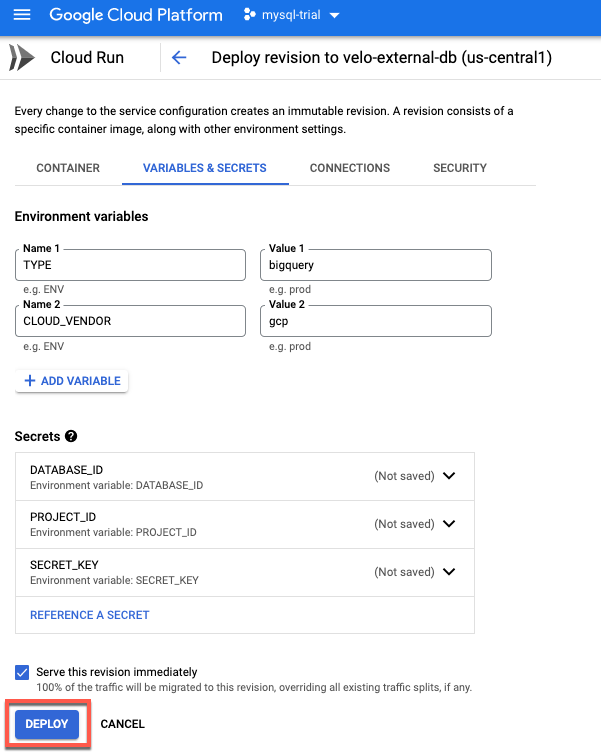The height and width of the screenshot is (752, 601).
Task: Expand the SECRET_KEY secret row
Action: click(x=449, y=572)
